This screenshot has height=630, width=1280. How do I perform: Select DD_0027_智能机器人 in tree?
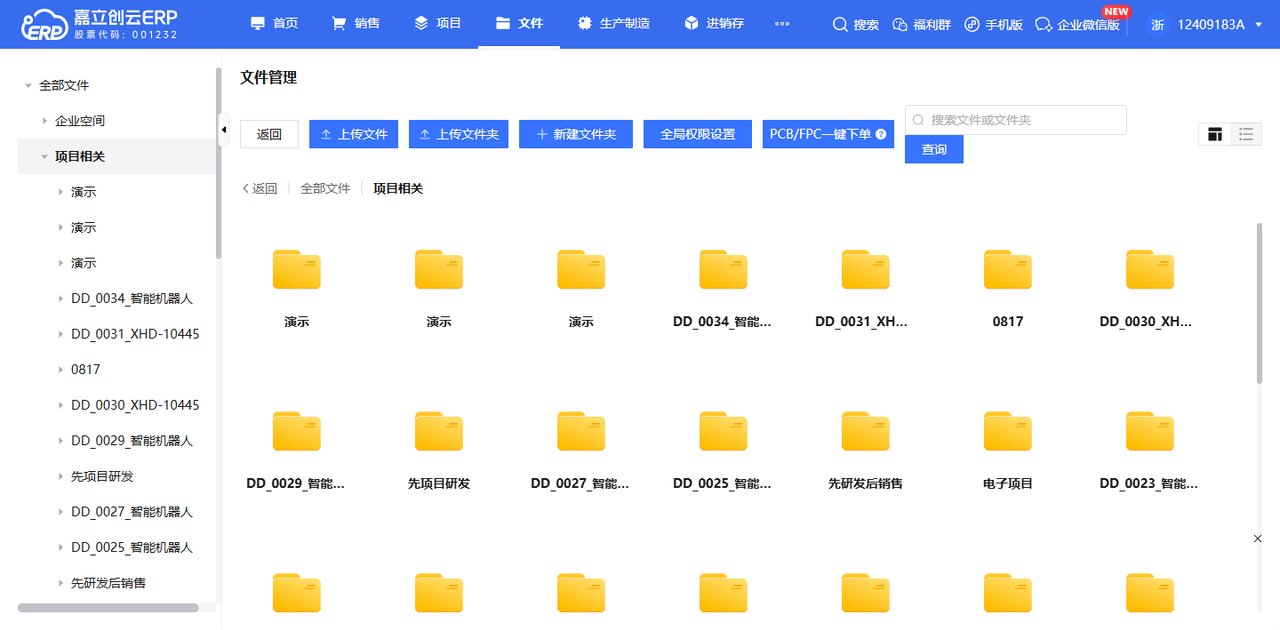tap(131, 512)
